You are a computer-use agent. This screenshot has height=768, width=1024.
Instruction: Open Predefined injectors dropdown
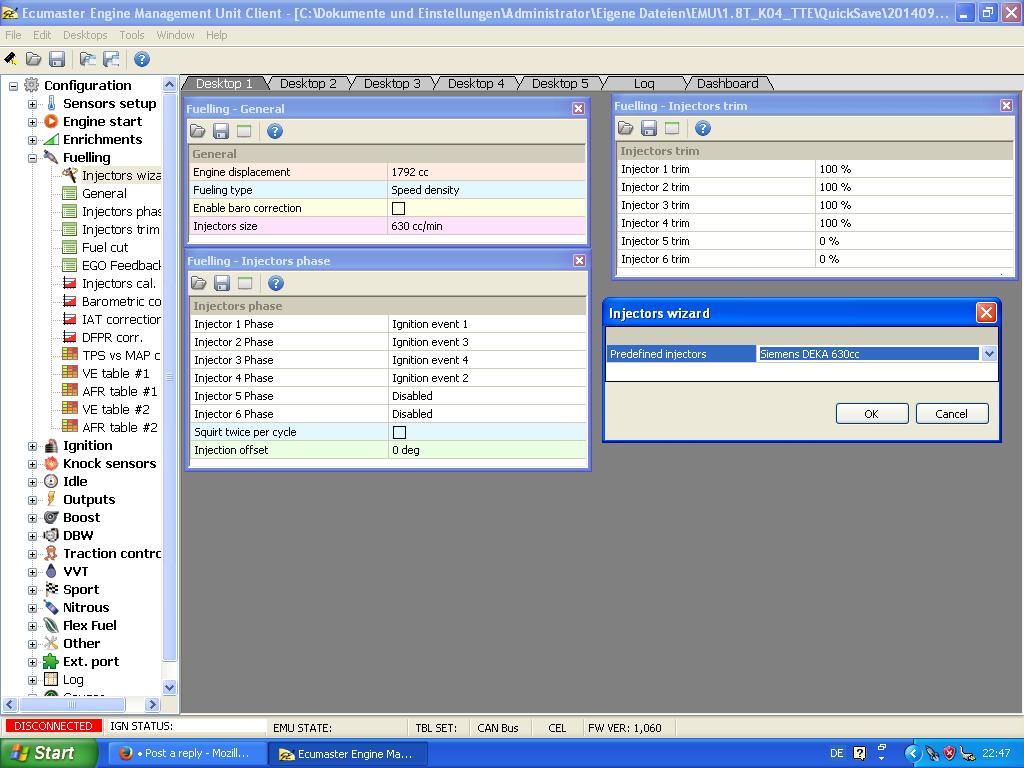[988, 354]
